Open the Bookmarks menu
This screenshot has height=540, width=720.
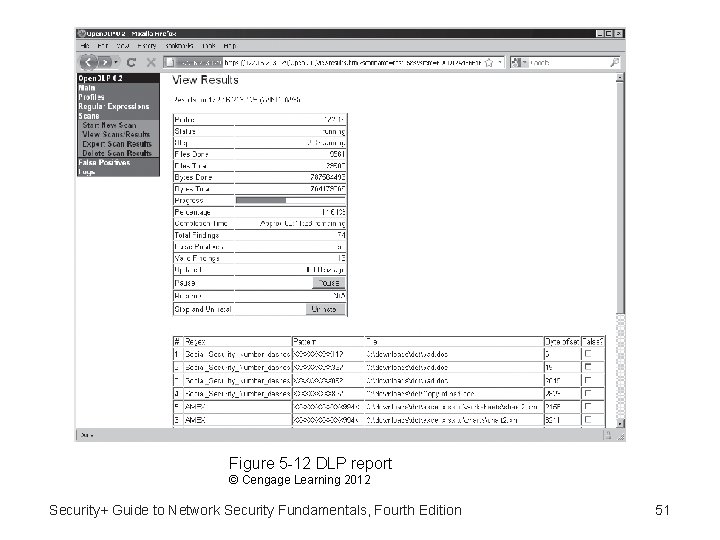coord(180,45)
